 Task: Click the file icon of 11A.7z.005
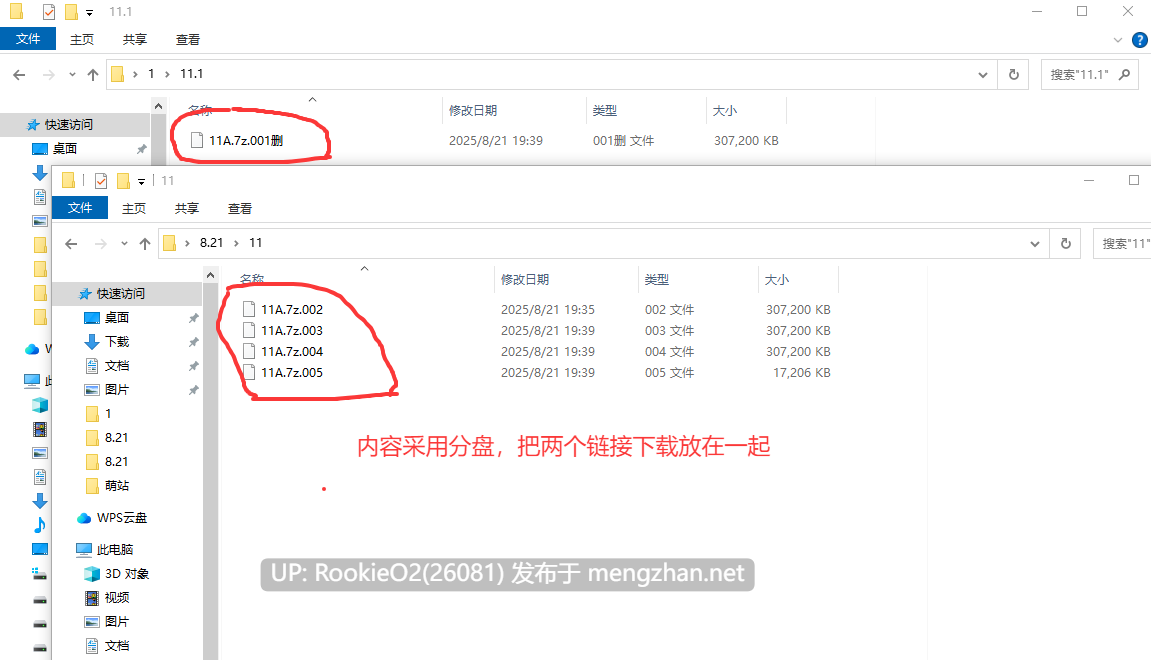point(249,372)
